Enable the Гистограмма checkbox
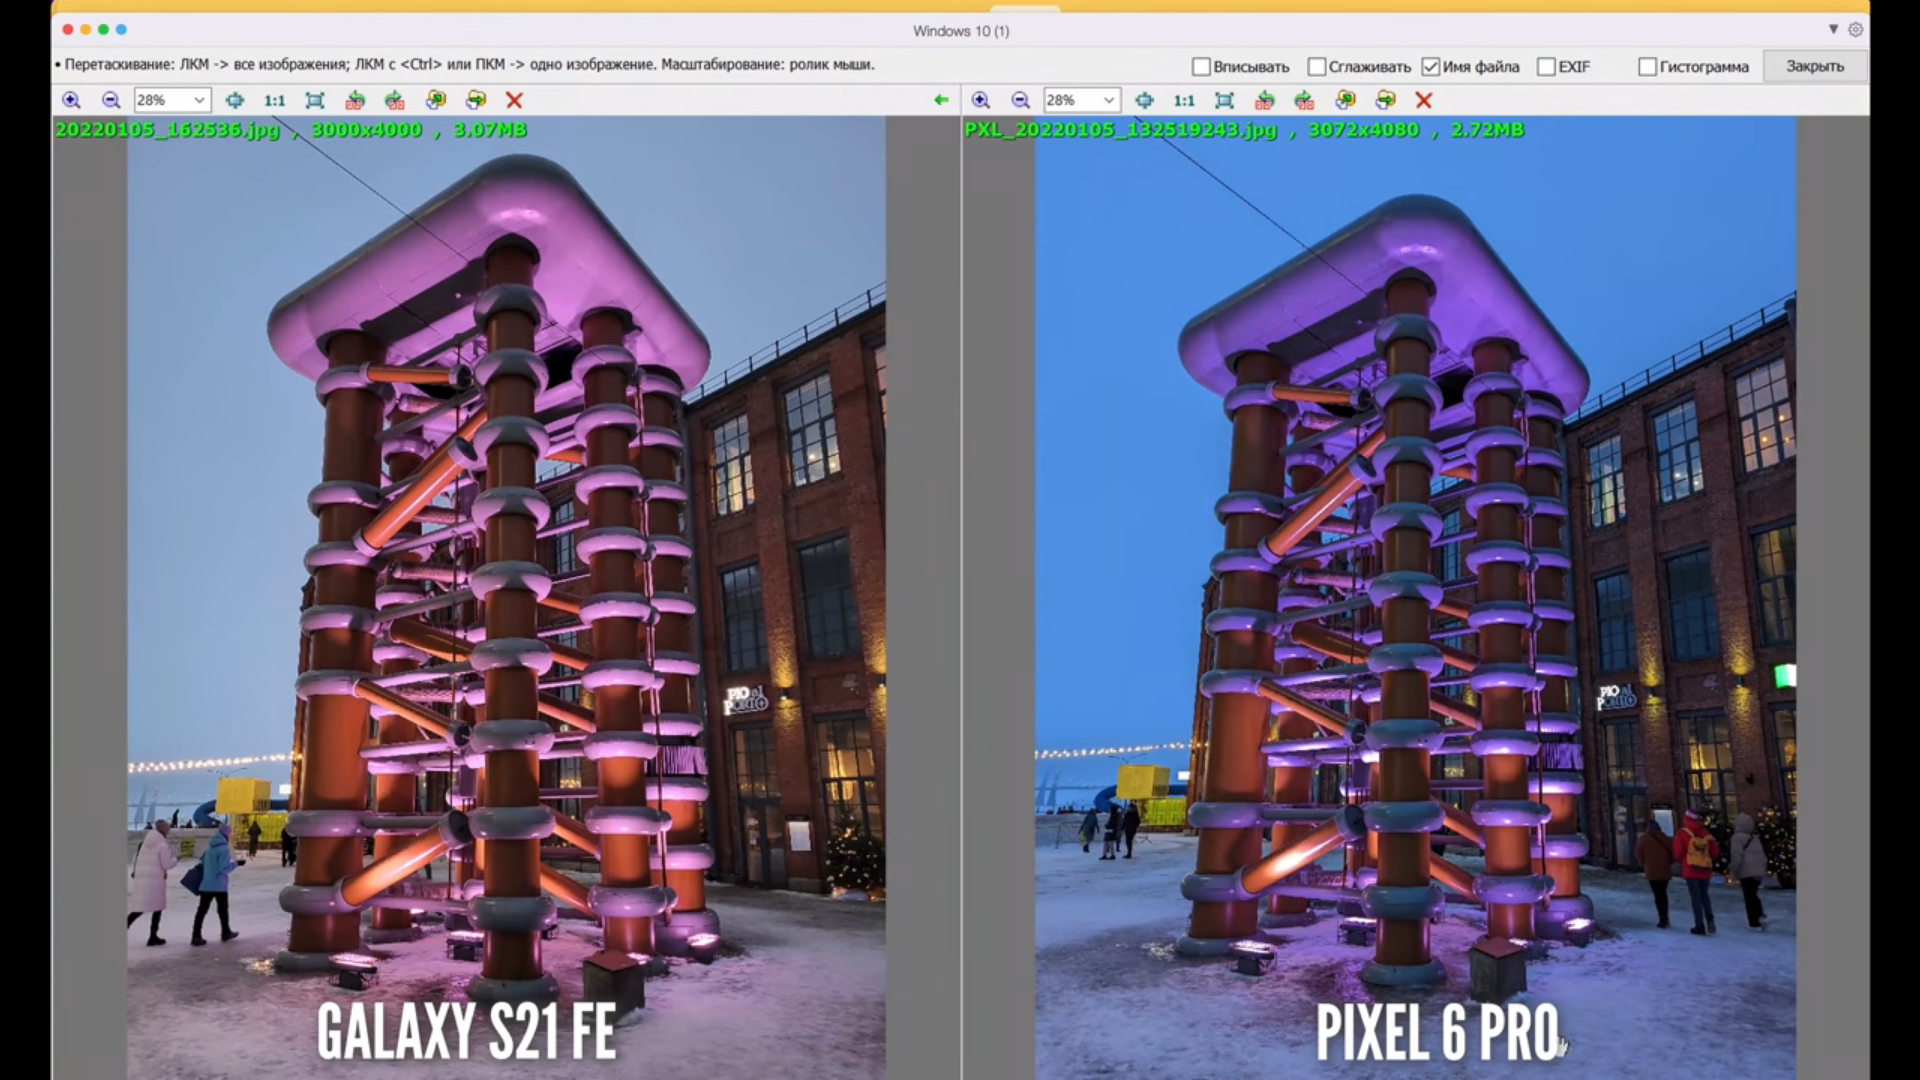This screenshot has height=1080, width=1920. 1647,67
